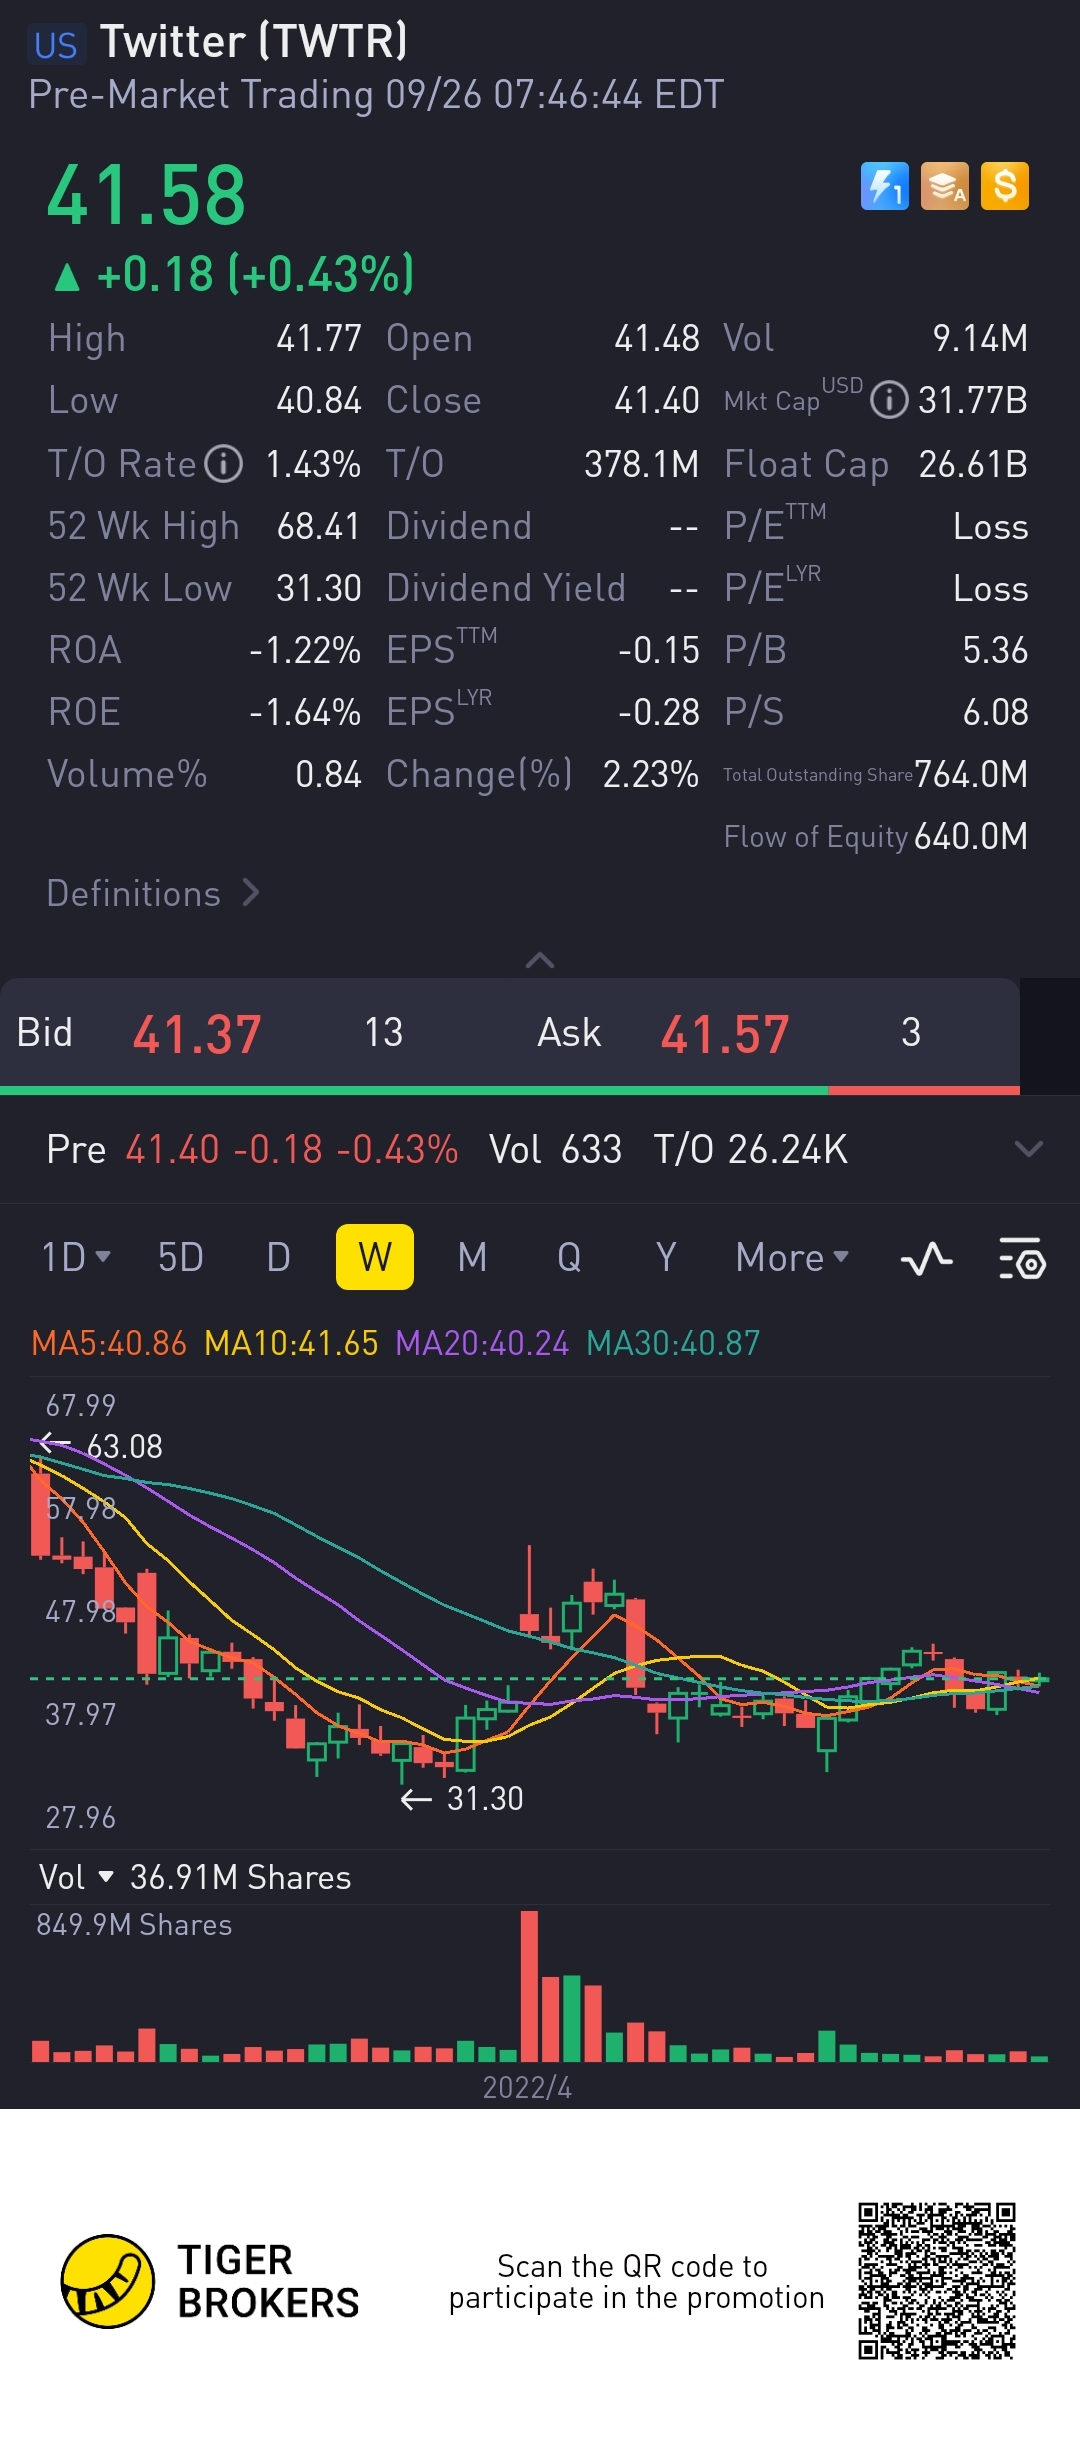The width and height of the screenshot is (1080, 2454).
Task: Tap the 36.91M Shares volume readout
Action: [240, 1877]
